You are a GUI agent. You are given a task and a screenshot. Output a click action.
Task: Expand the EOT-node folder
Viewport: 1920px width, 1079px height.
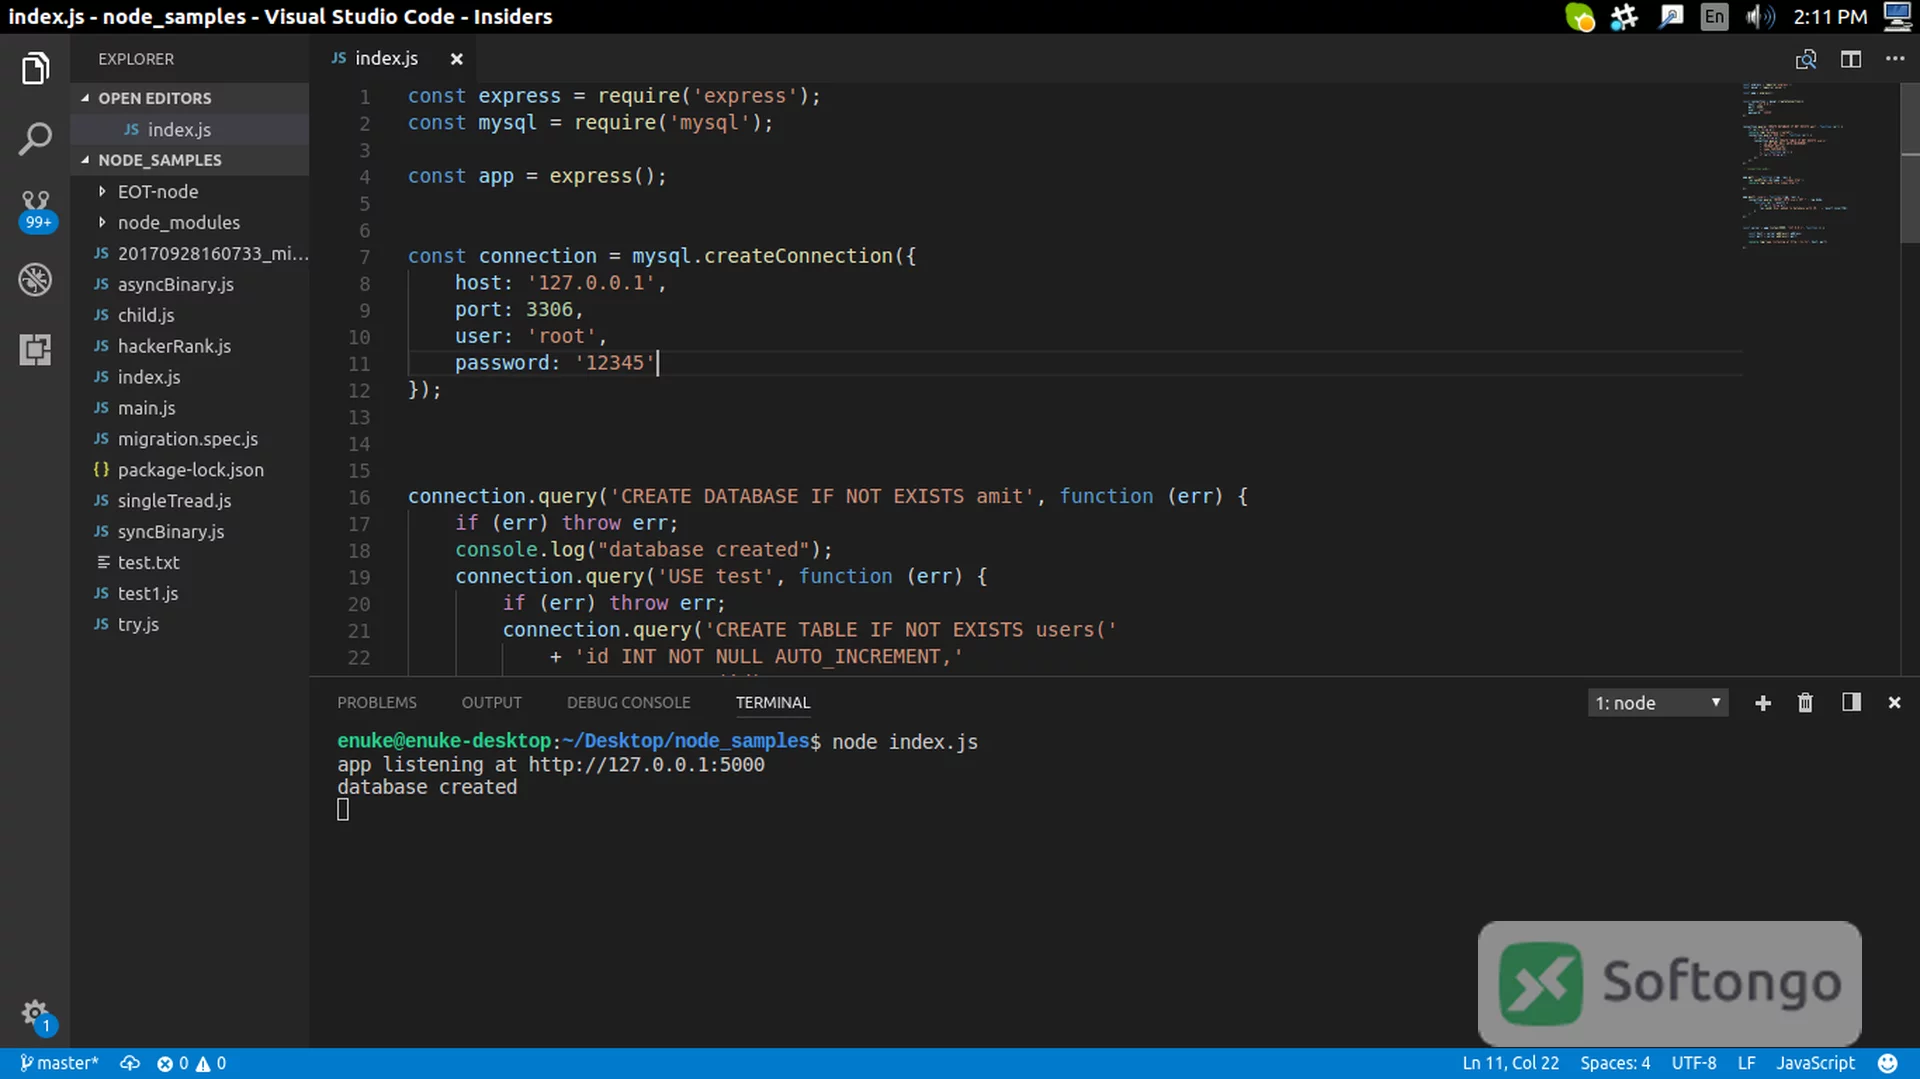pos(190,191)
